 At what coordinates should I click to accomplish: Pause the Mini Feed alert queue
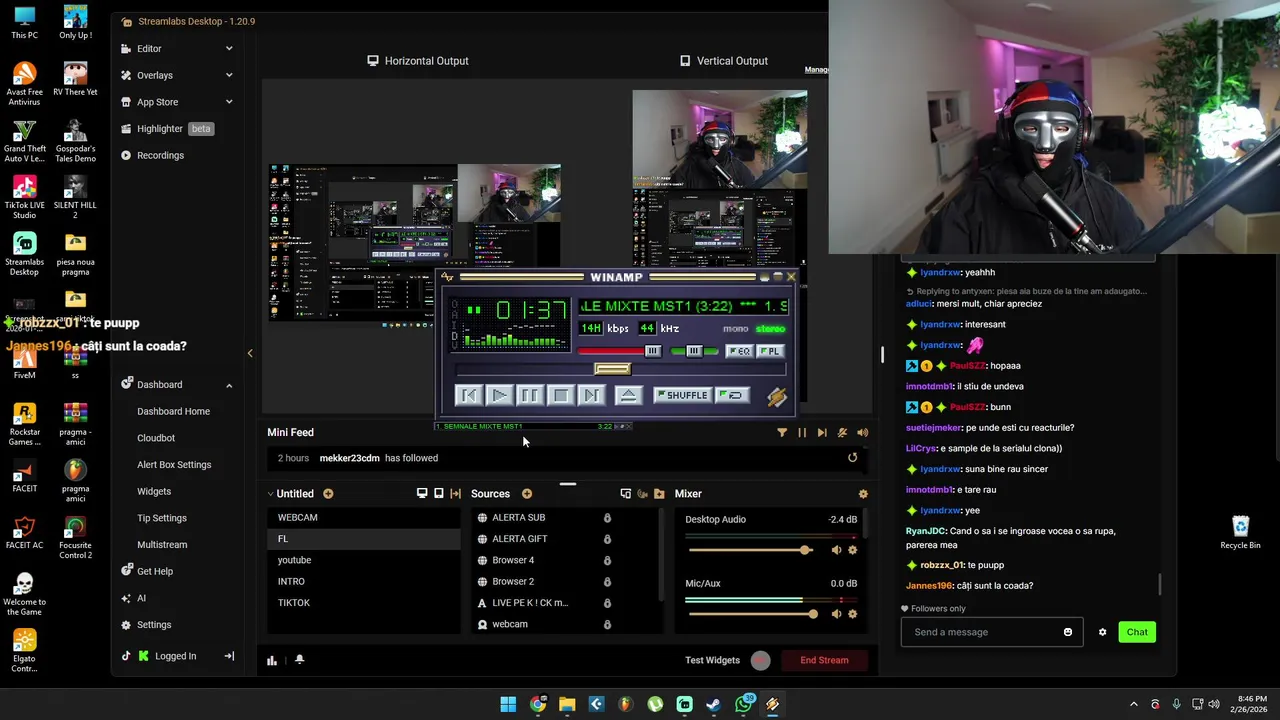tap(802, 433)
